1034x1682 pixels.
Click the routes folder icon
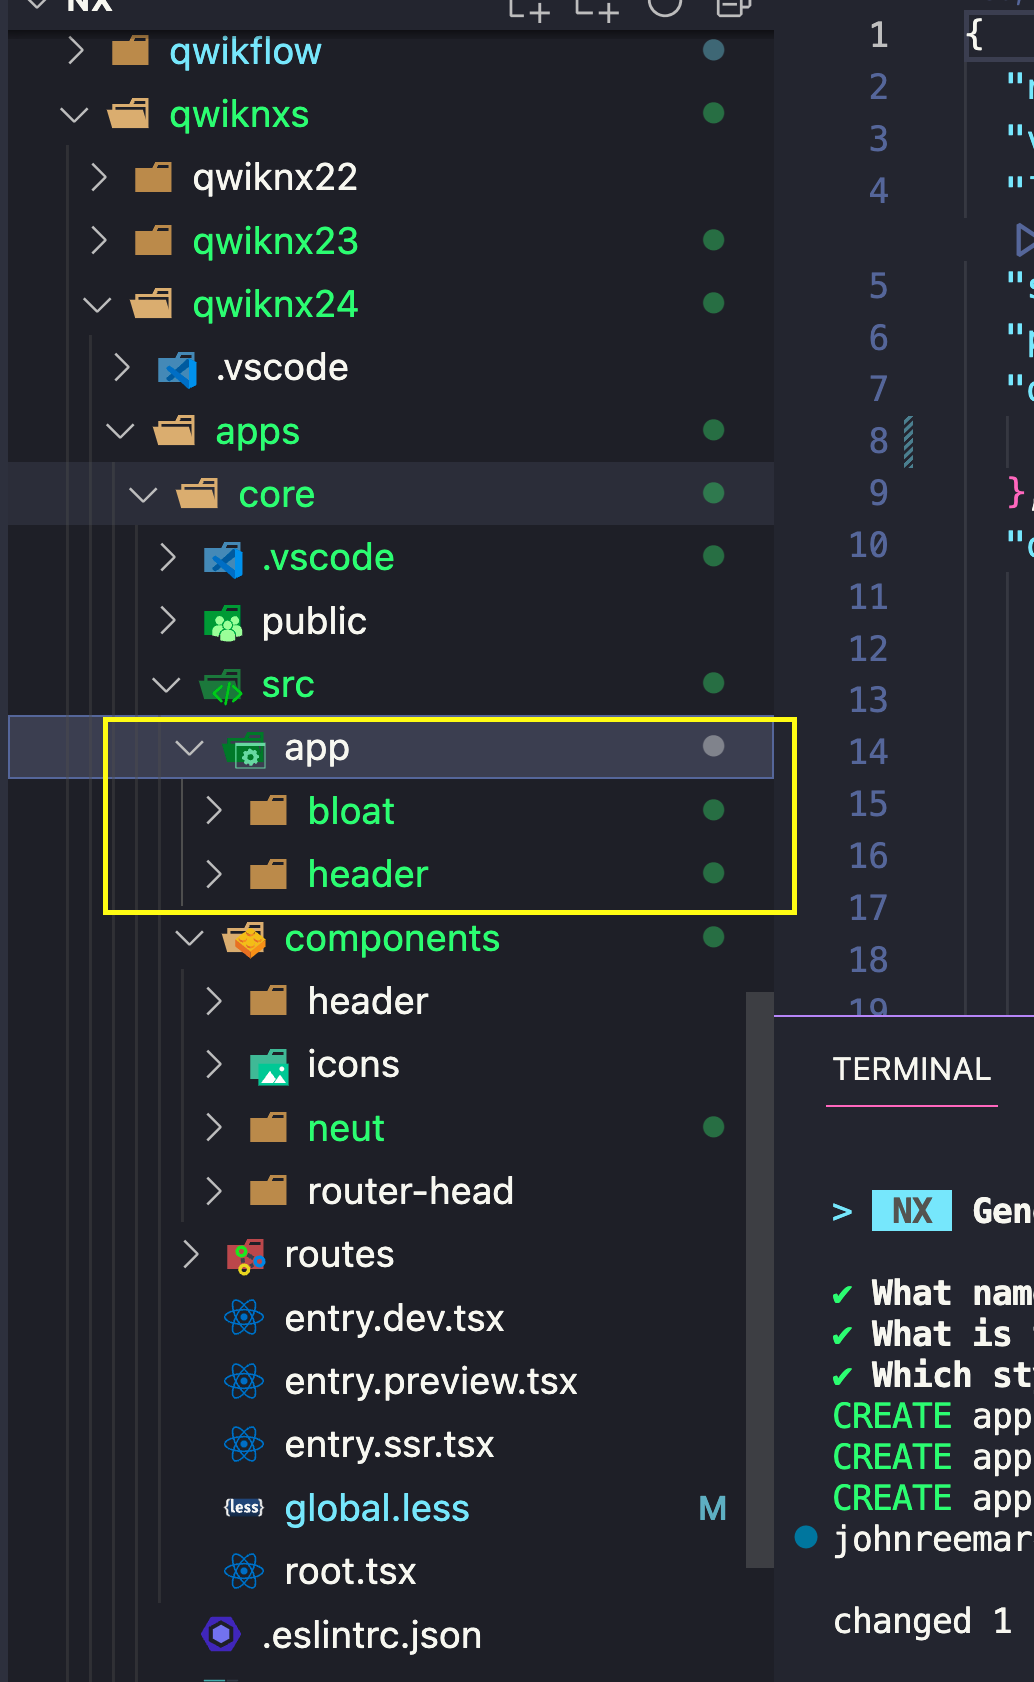tap(245, 1256)
